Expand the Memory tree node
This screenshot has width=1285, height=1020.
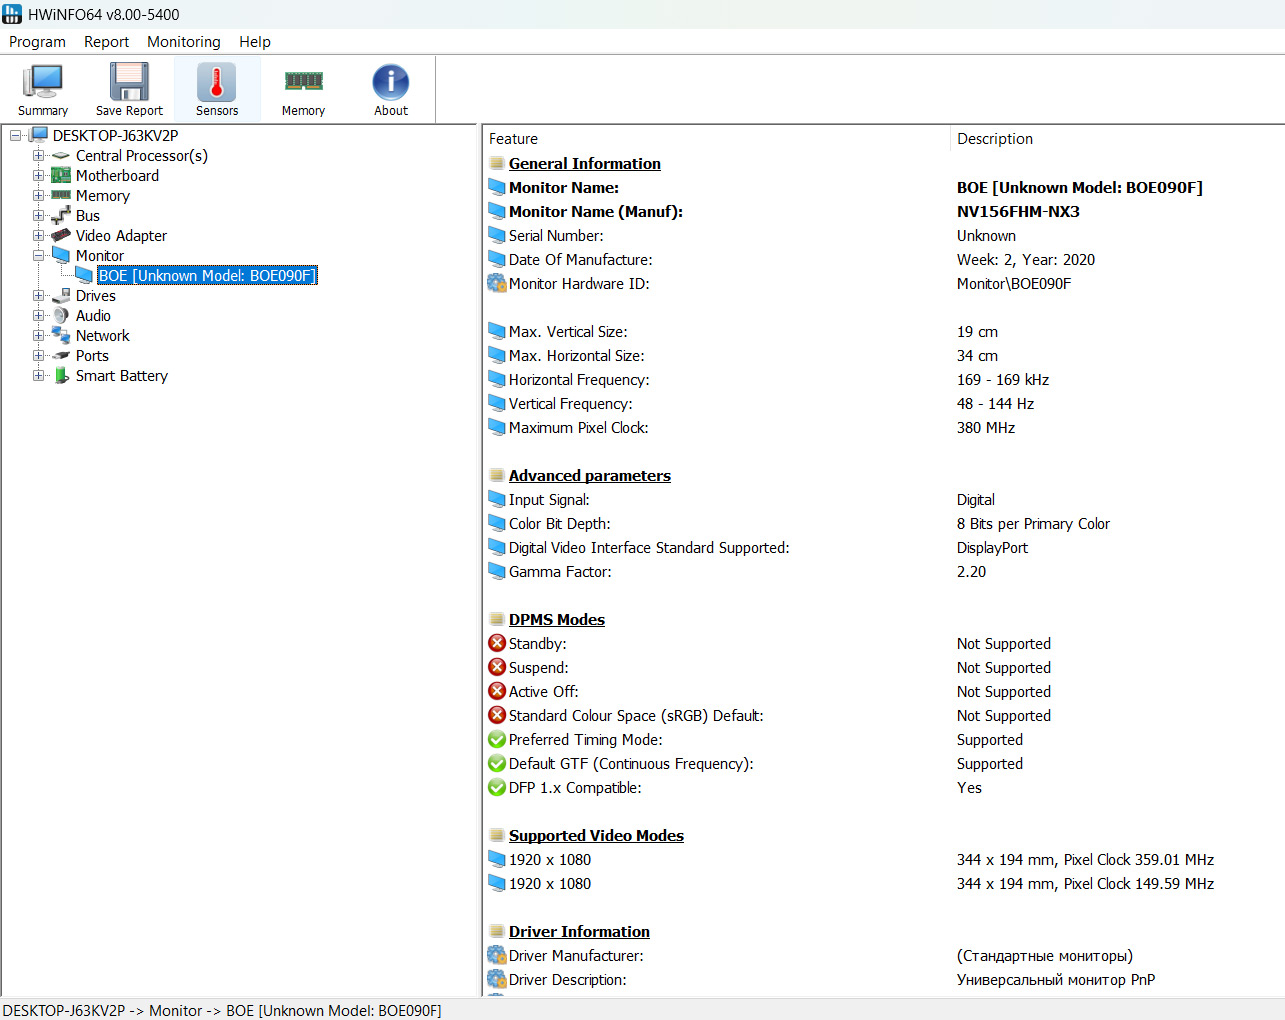point(38,195)
